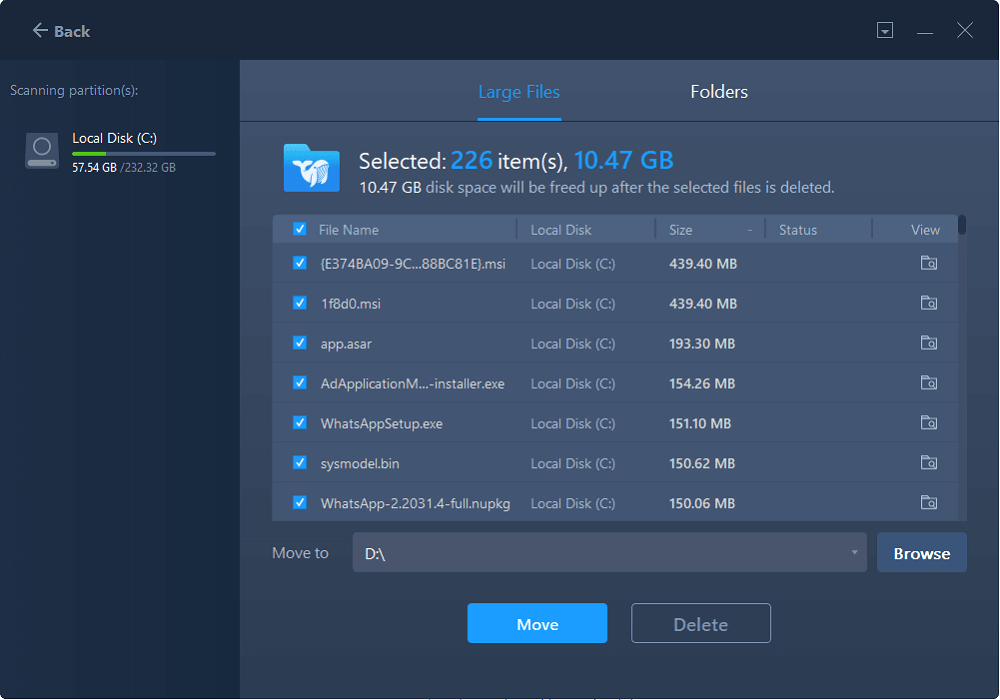
Task: Click the View folder icon for WhatsAppSetup.exe
Action: tap(929, 423)
